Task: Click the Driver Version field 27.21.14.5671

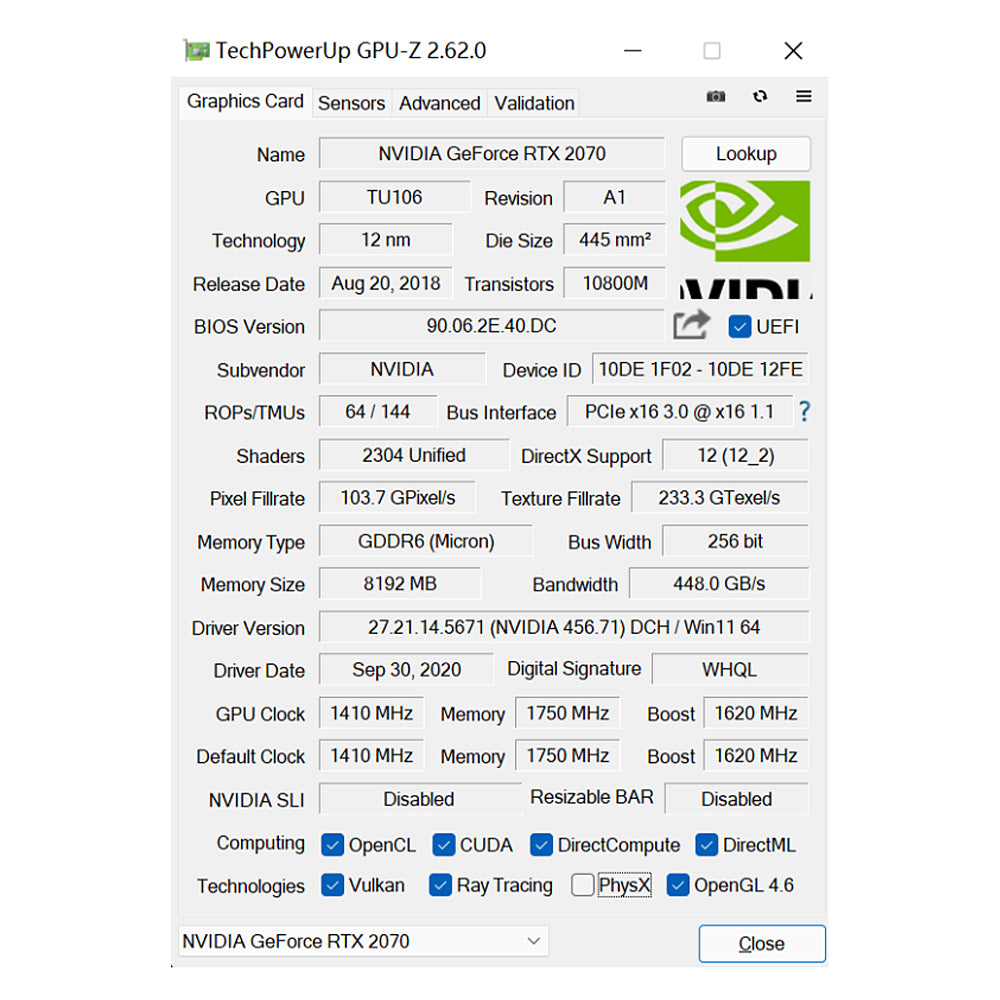Action: tap(564, 628)
